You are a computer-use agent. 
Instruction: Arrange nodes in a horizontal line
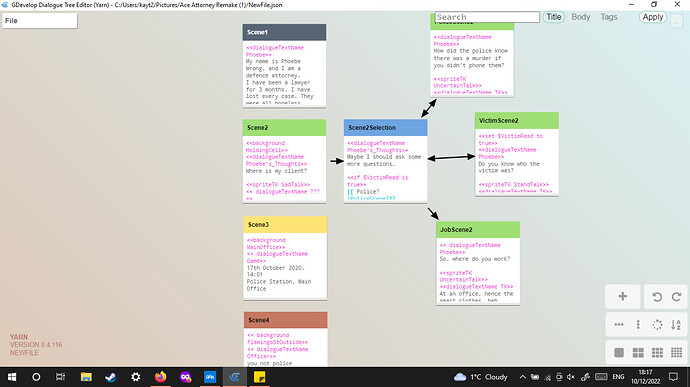pos(619,325)
